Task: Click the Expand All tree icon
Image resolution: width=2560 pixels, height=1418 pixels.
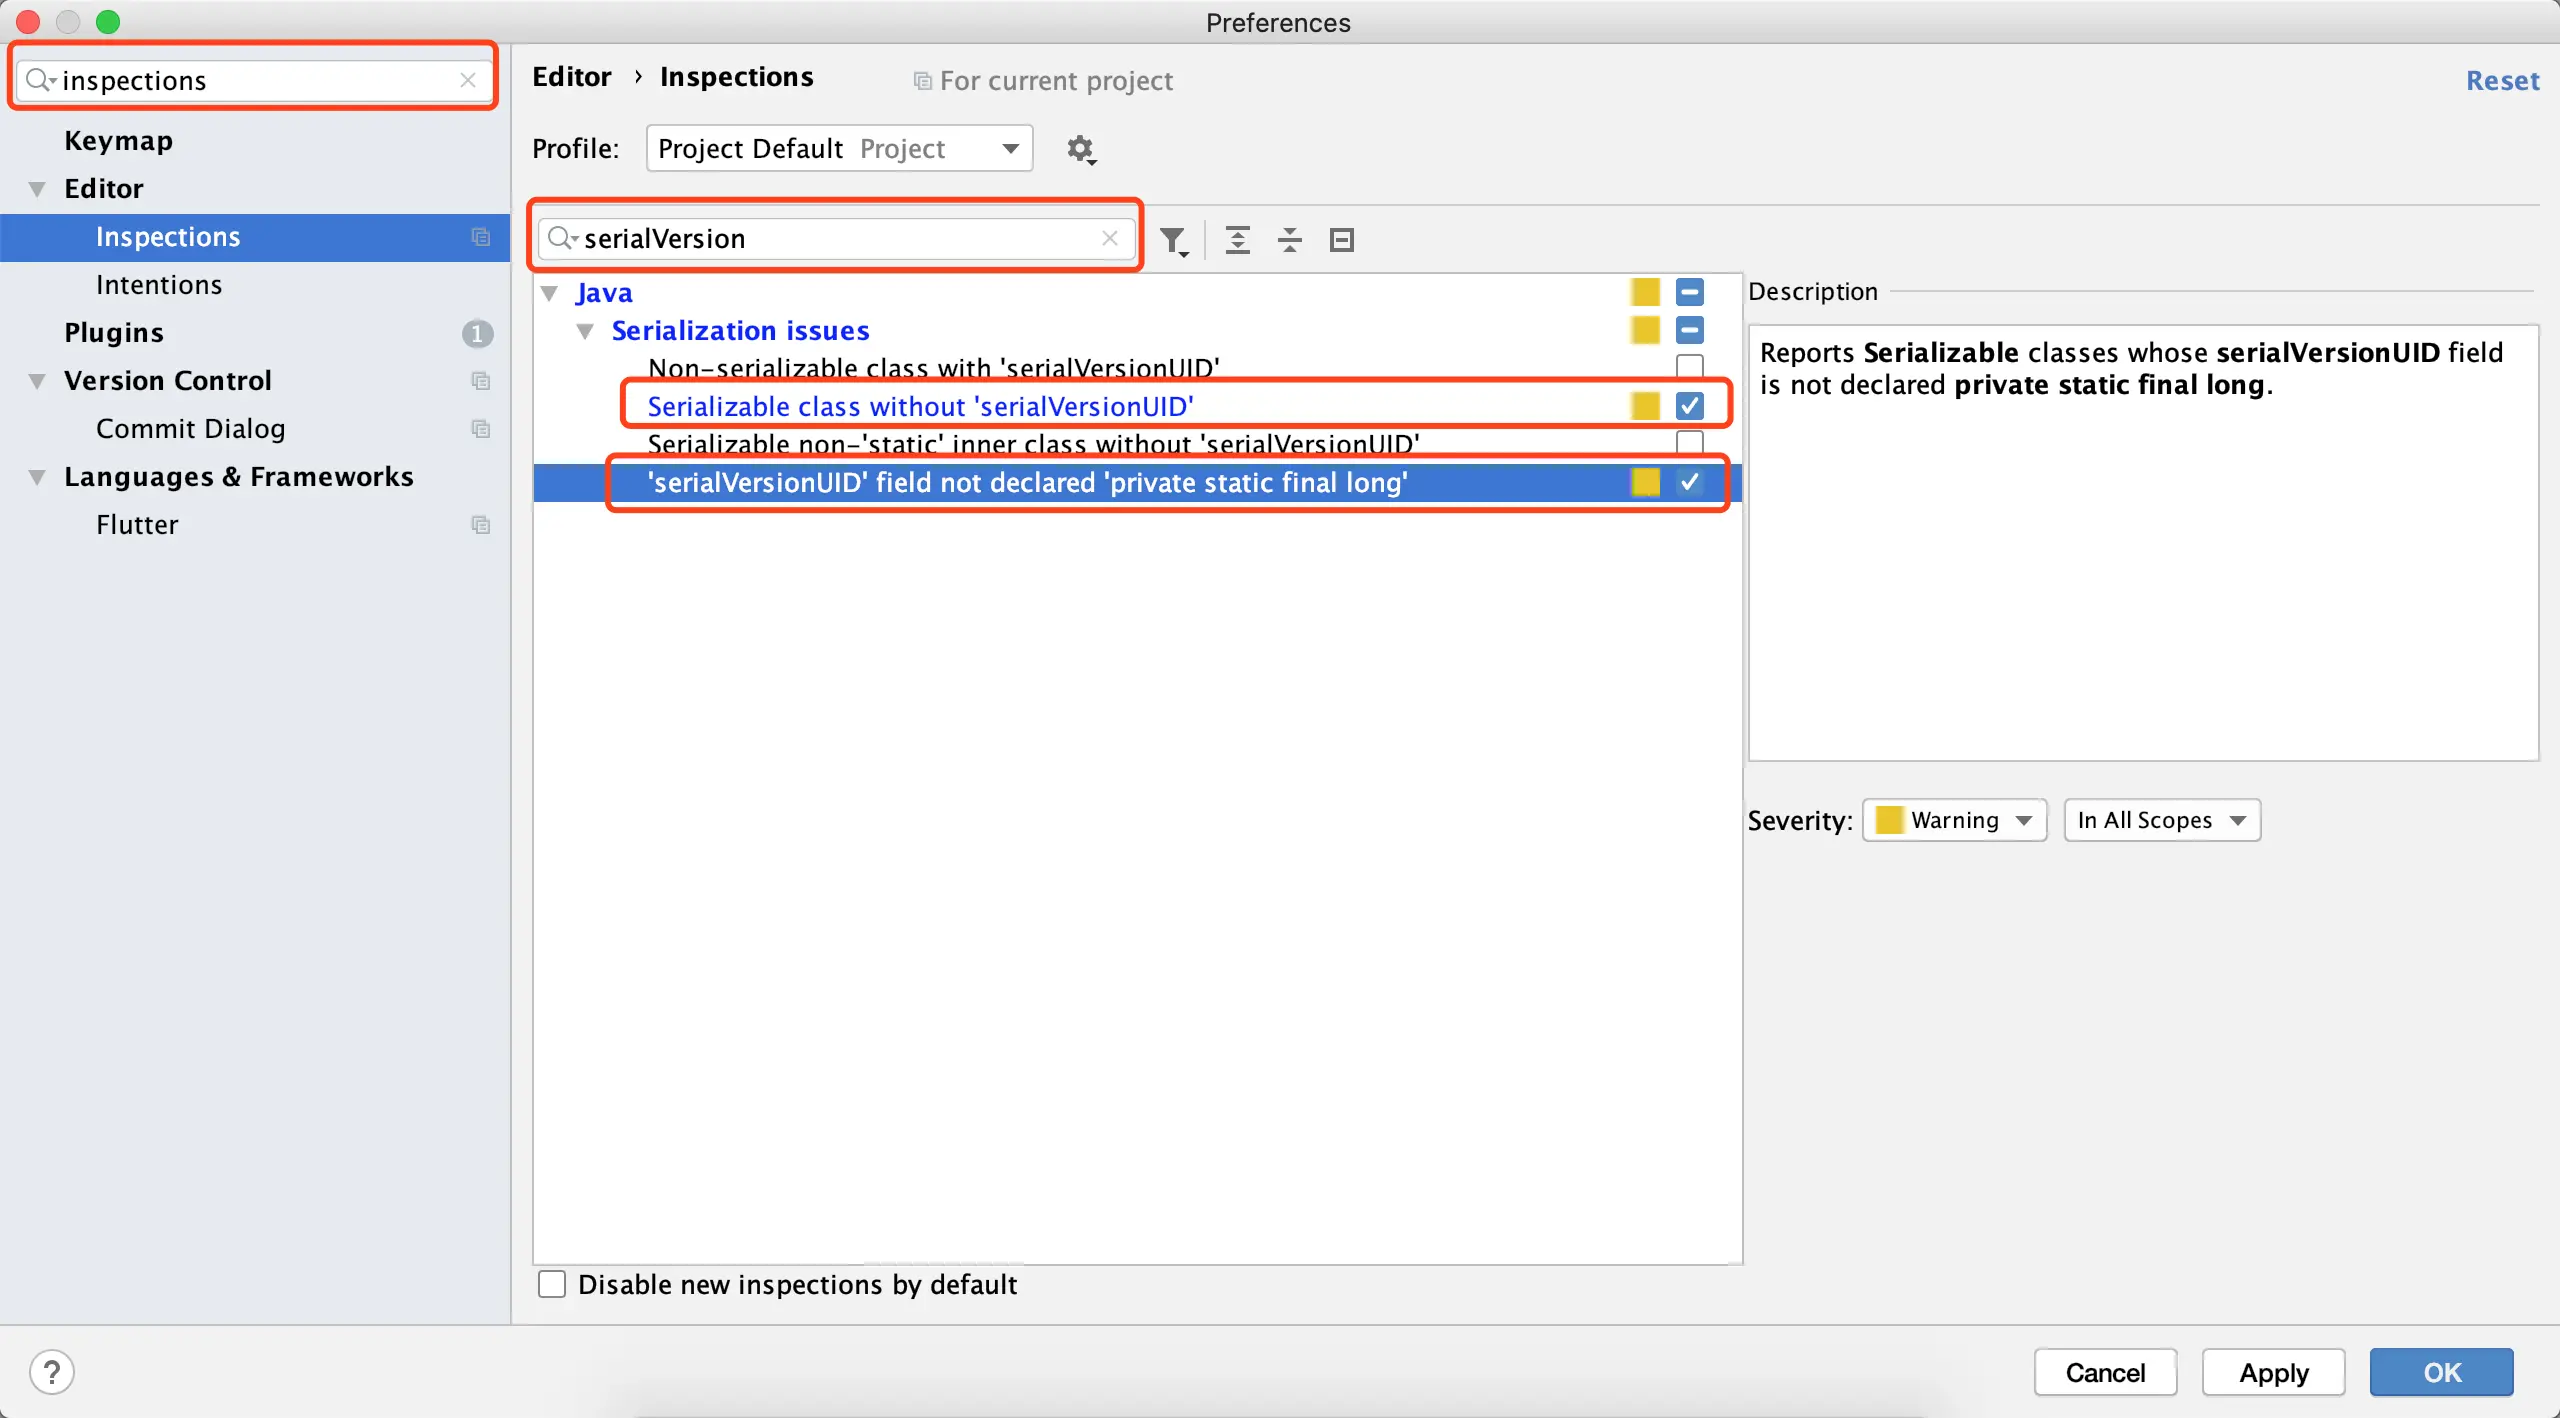Action: tap(1237, 240)
